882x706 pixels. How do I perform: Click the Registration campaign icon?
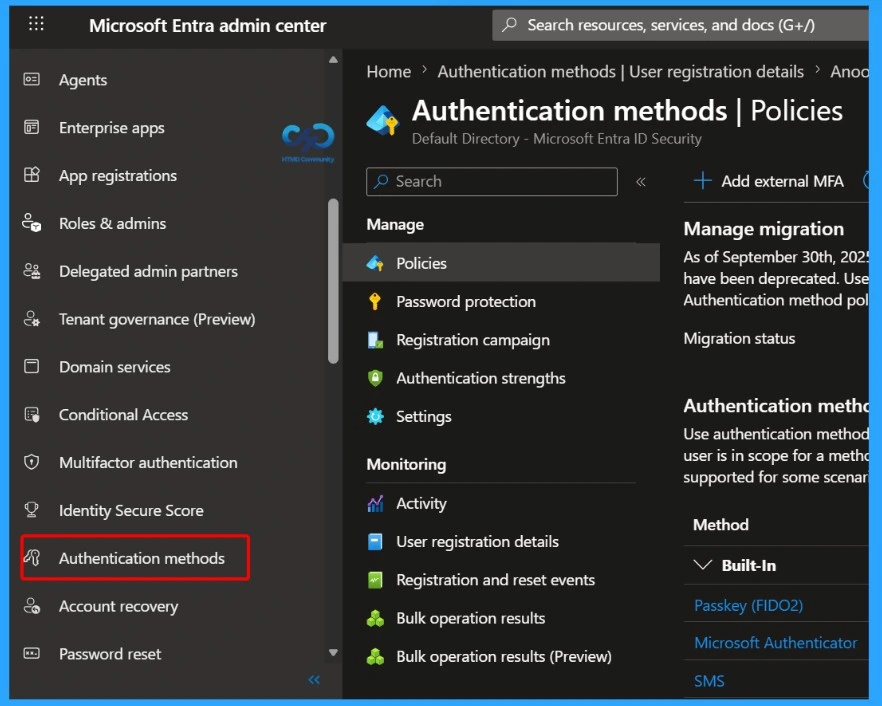(x=375, y=340)
